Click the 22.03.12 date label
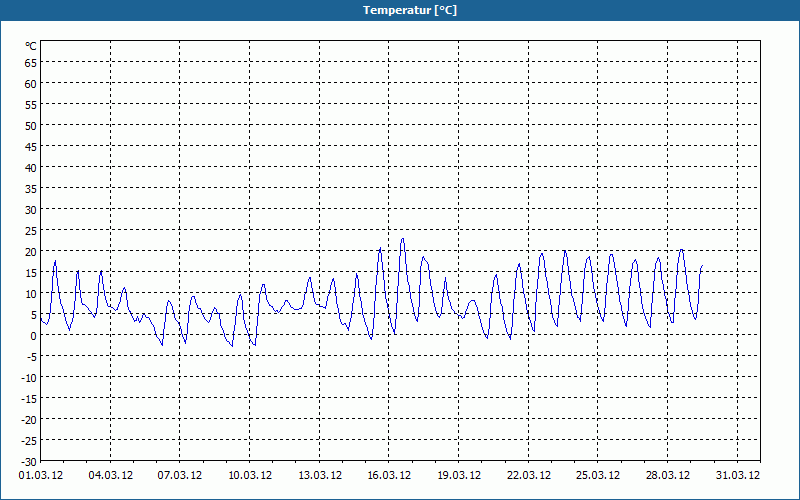800x500 pixels. point(529,476)
